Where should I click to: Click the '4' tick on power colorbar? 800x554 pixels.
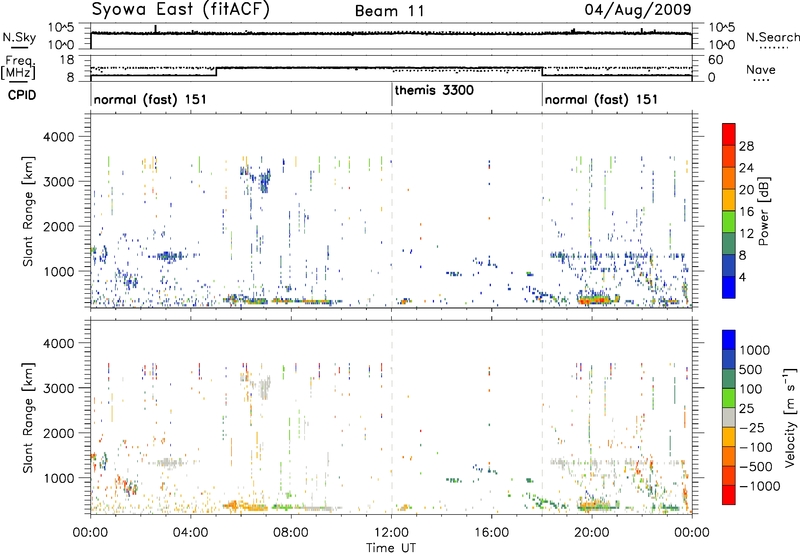pos(742,278)
